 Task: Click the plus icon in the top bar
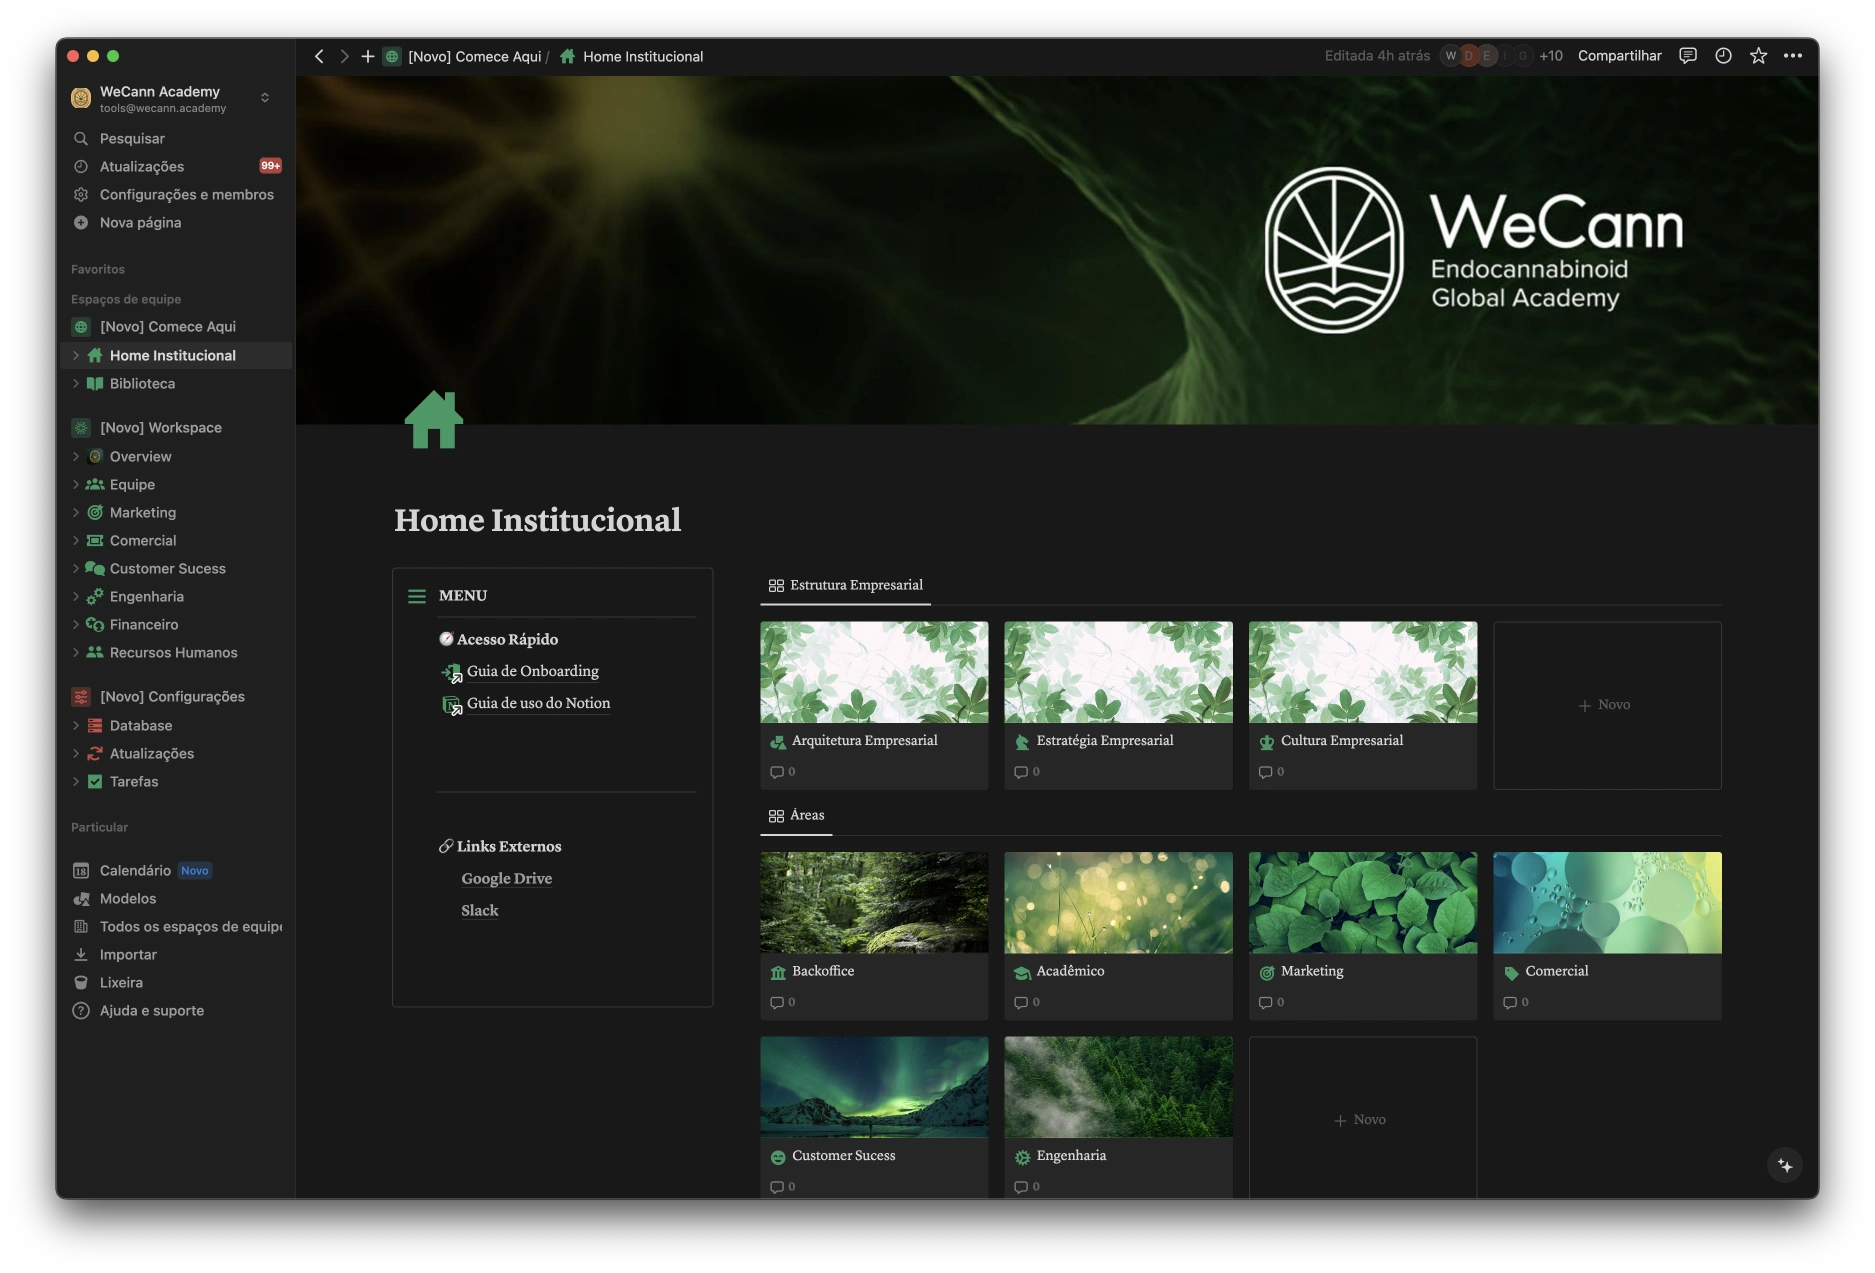[x=368, y=57]
